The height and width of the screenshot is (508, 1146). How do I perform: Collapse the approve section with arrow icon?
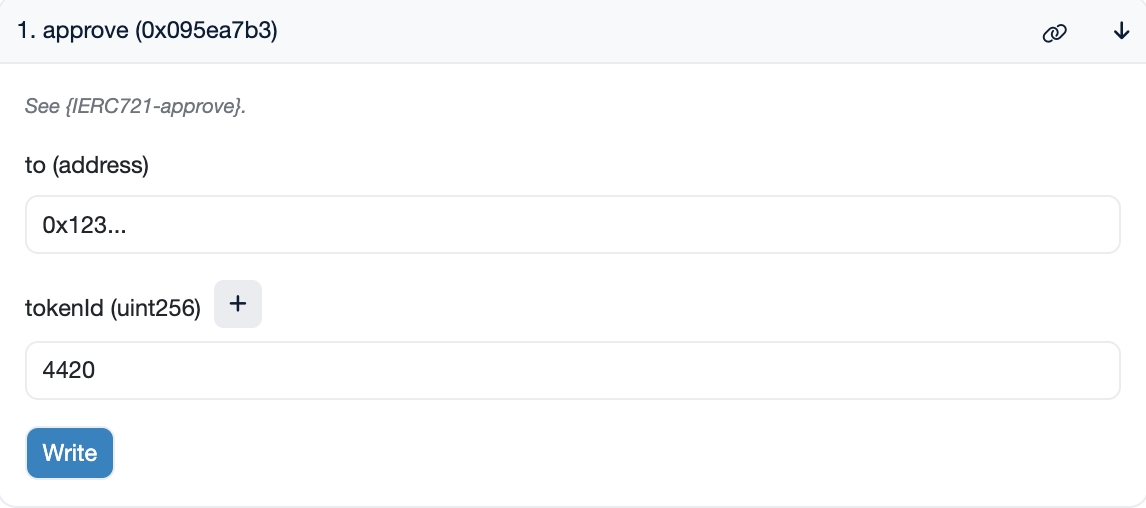1121,32
